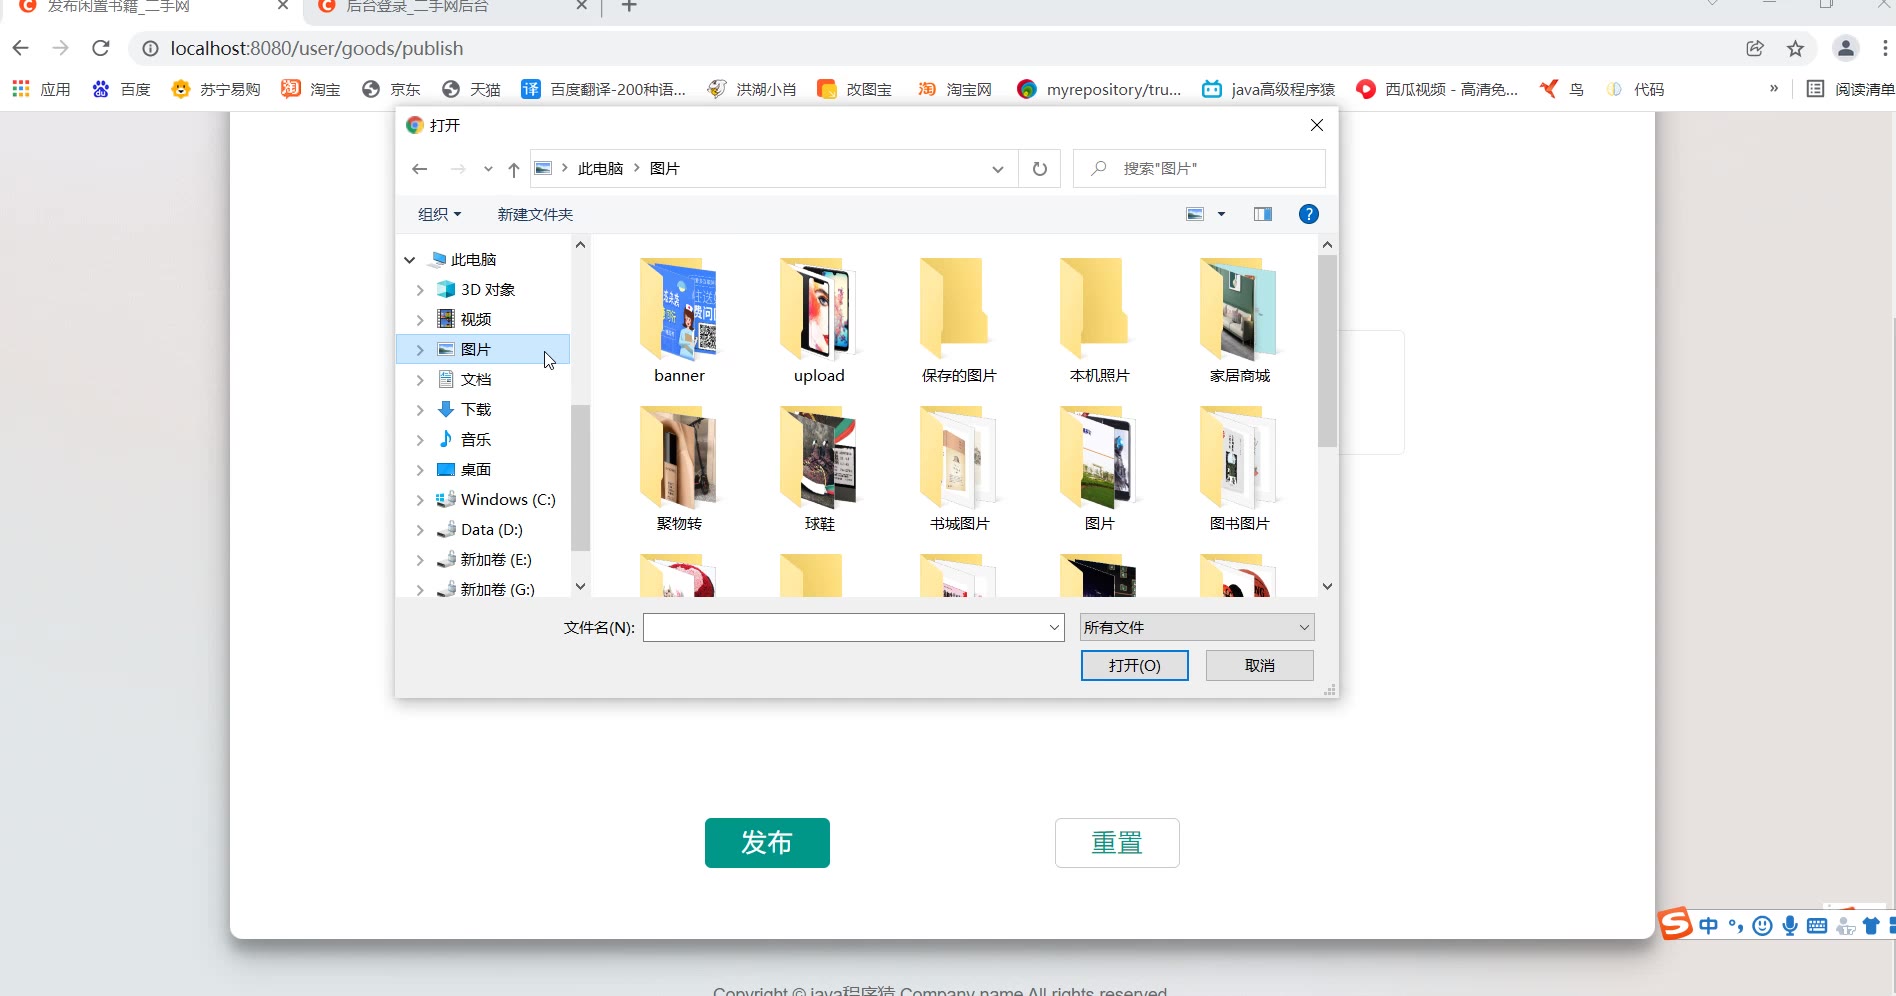Select 视频 in navigation tree
The image size is (1896, 996).
(x=475, y=319)
